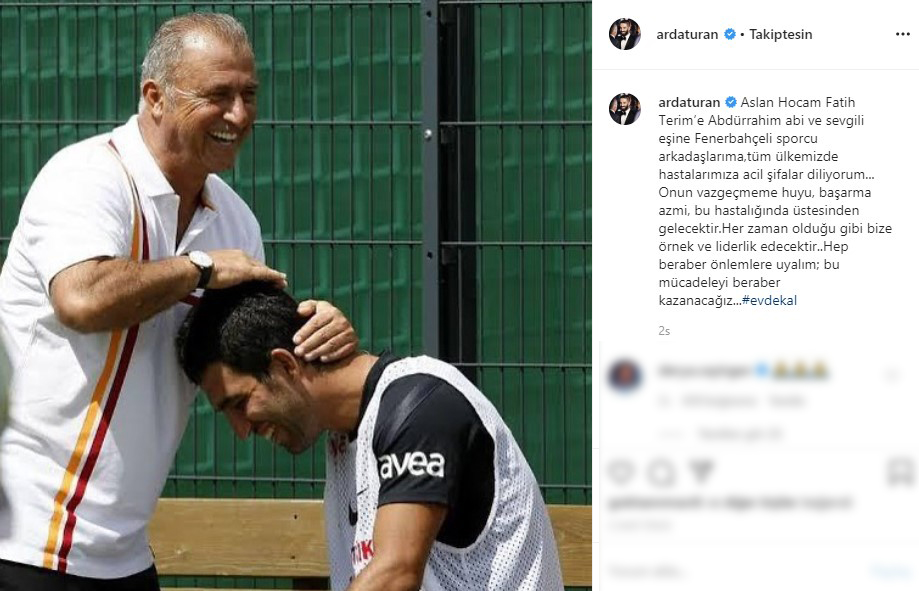Click verified badge in the caption
919x591 pixels.
point(731,103)
